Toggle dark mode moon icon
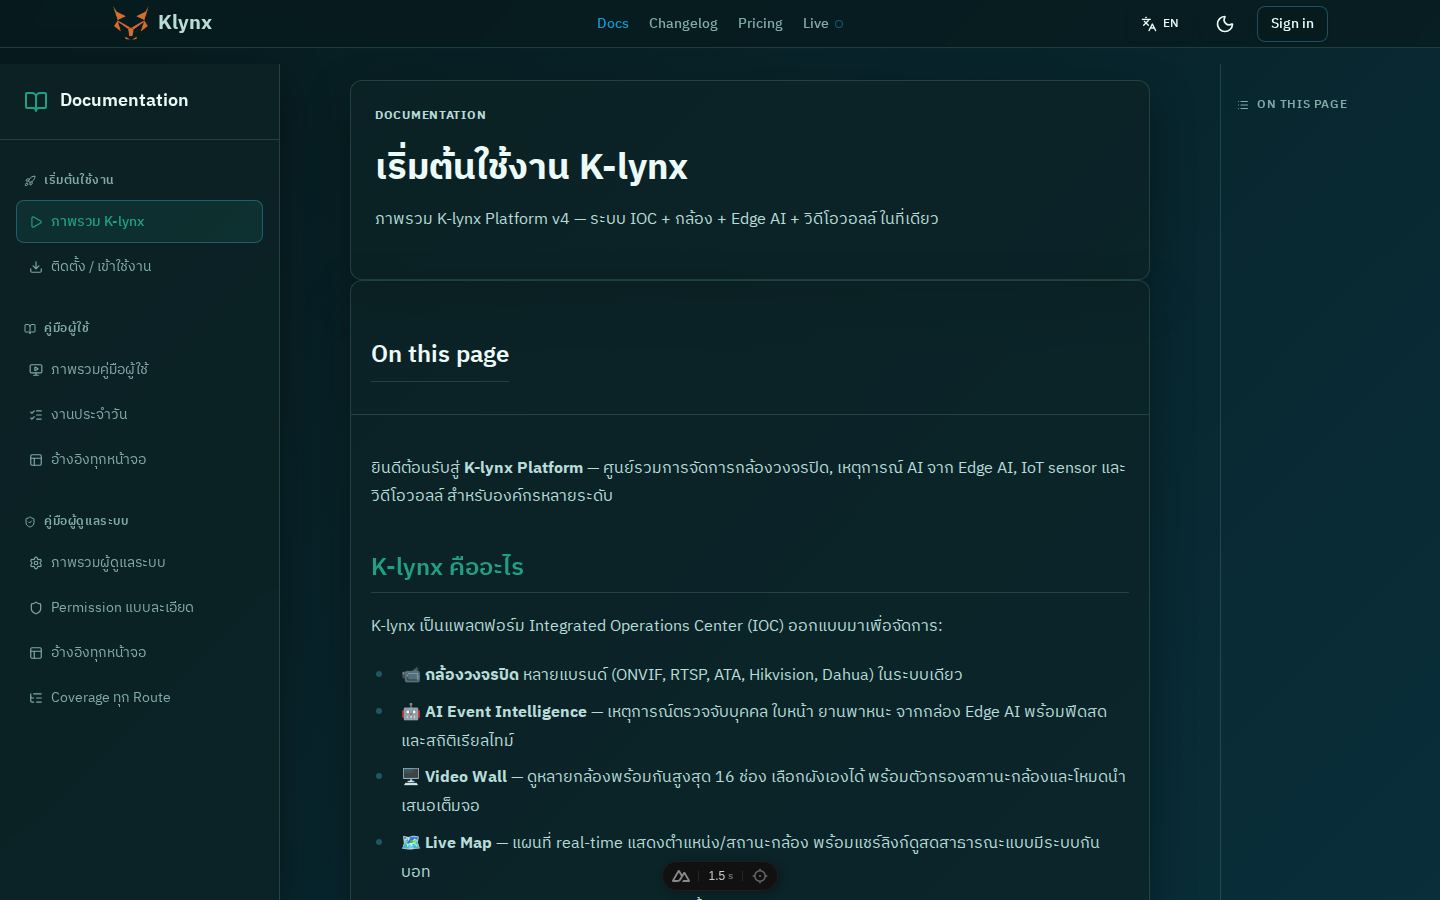This screenshot has height=900, width=1440. pyautogui.click(x=1225, y=24)
